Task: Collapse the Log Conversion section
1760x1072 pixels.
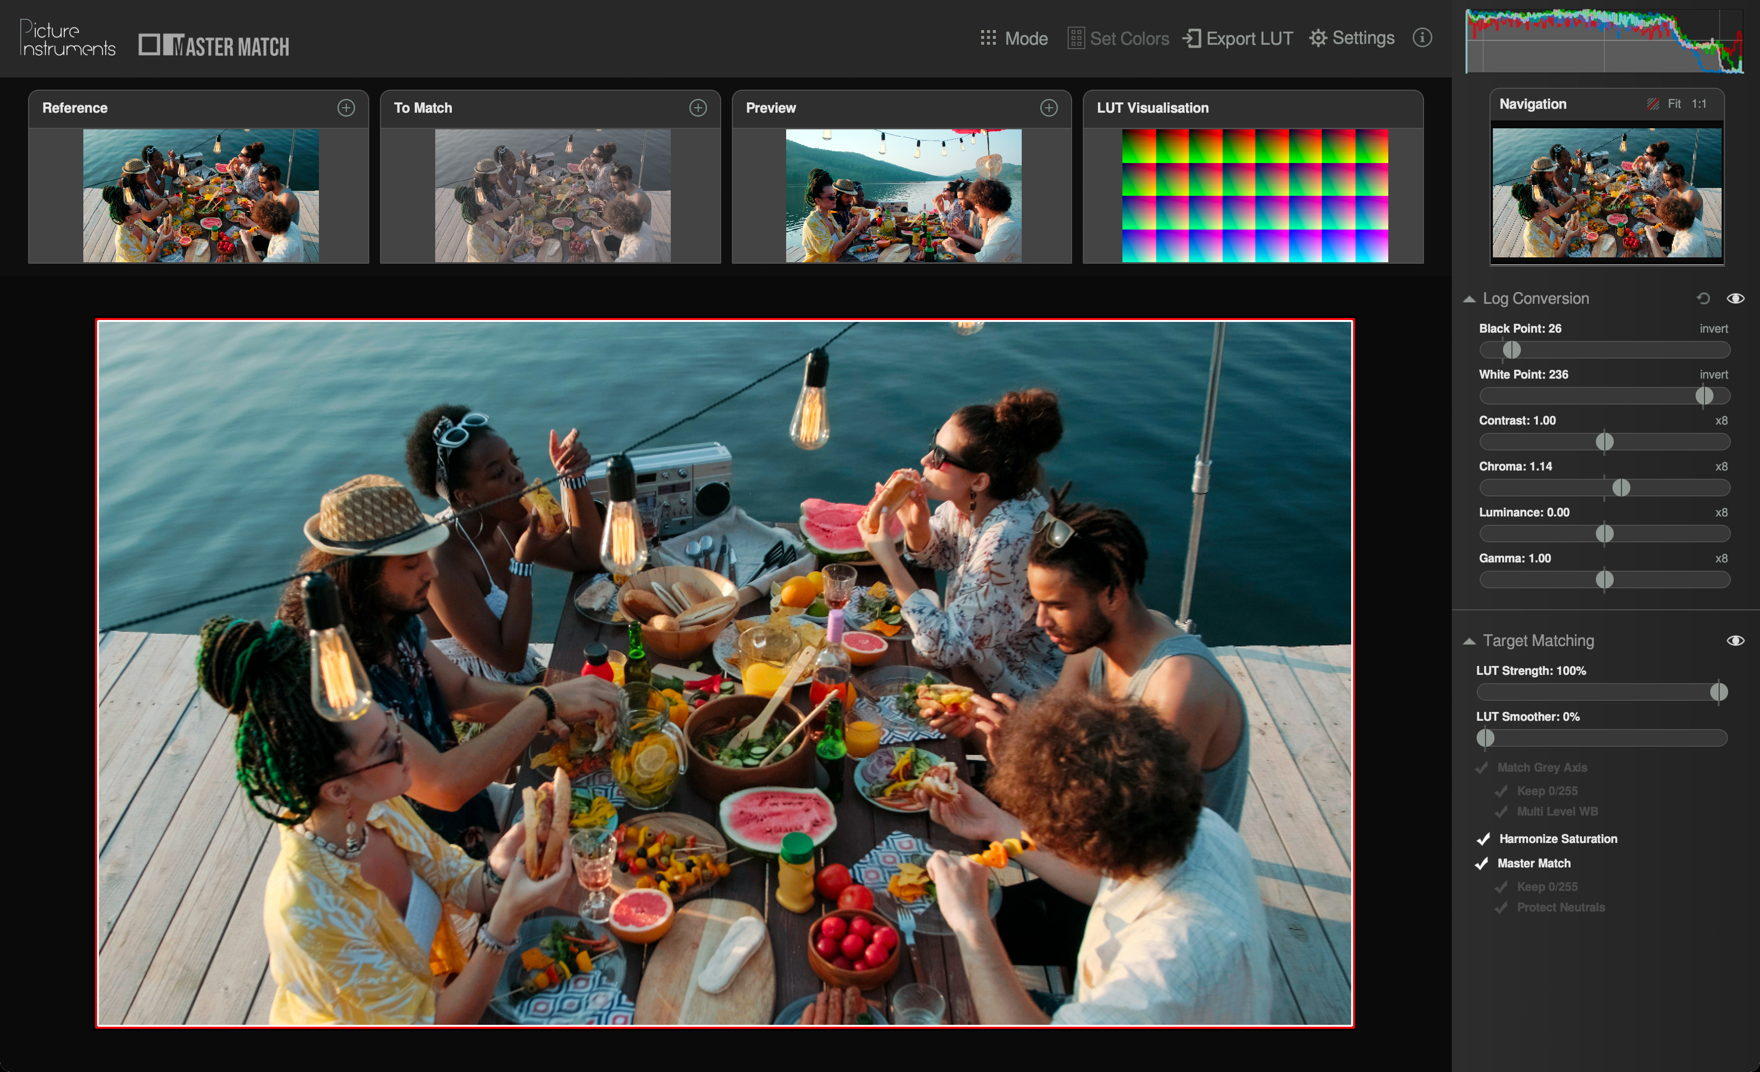Action: 1469,299
